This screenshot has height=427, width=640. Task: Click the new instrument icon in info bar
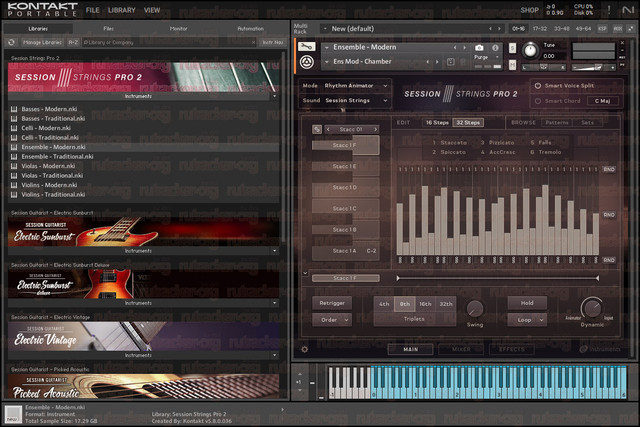pos(13,414)
